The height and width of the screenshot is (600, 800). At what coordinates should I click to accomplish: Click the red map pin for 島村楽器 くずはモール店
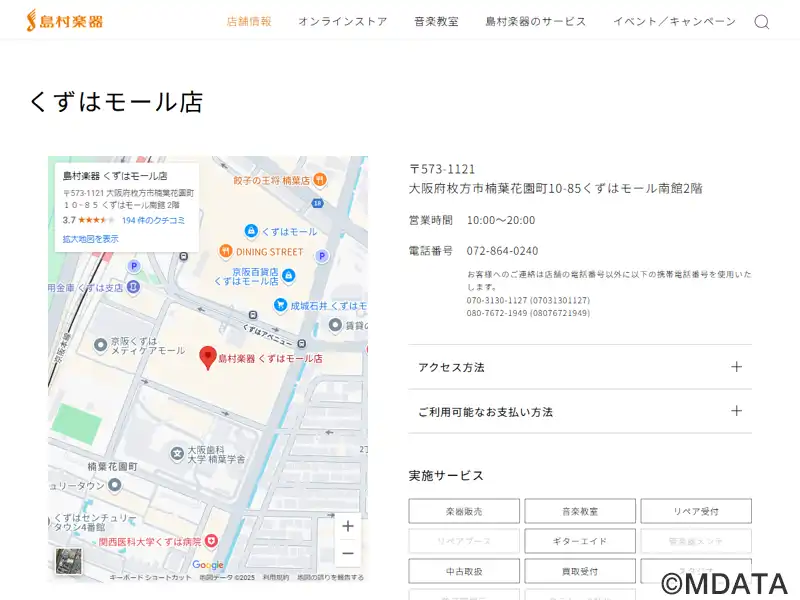click(x=208, y=358)
